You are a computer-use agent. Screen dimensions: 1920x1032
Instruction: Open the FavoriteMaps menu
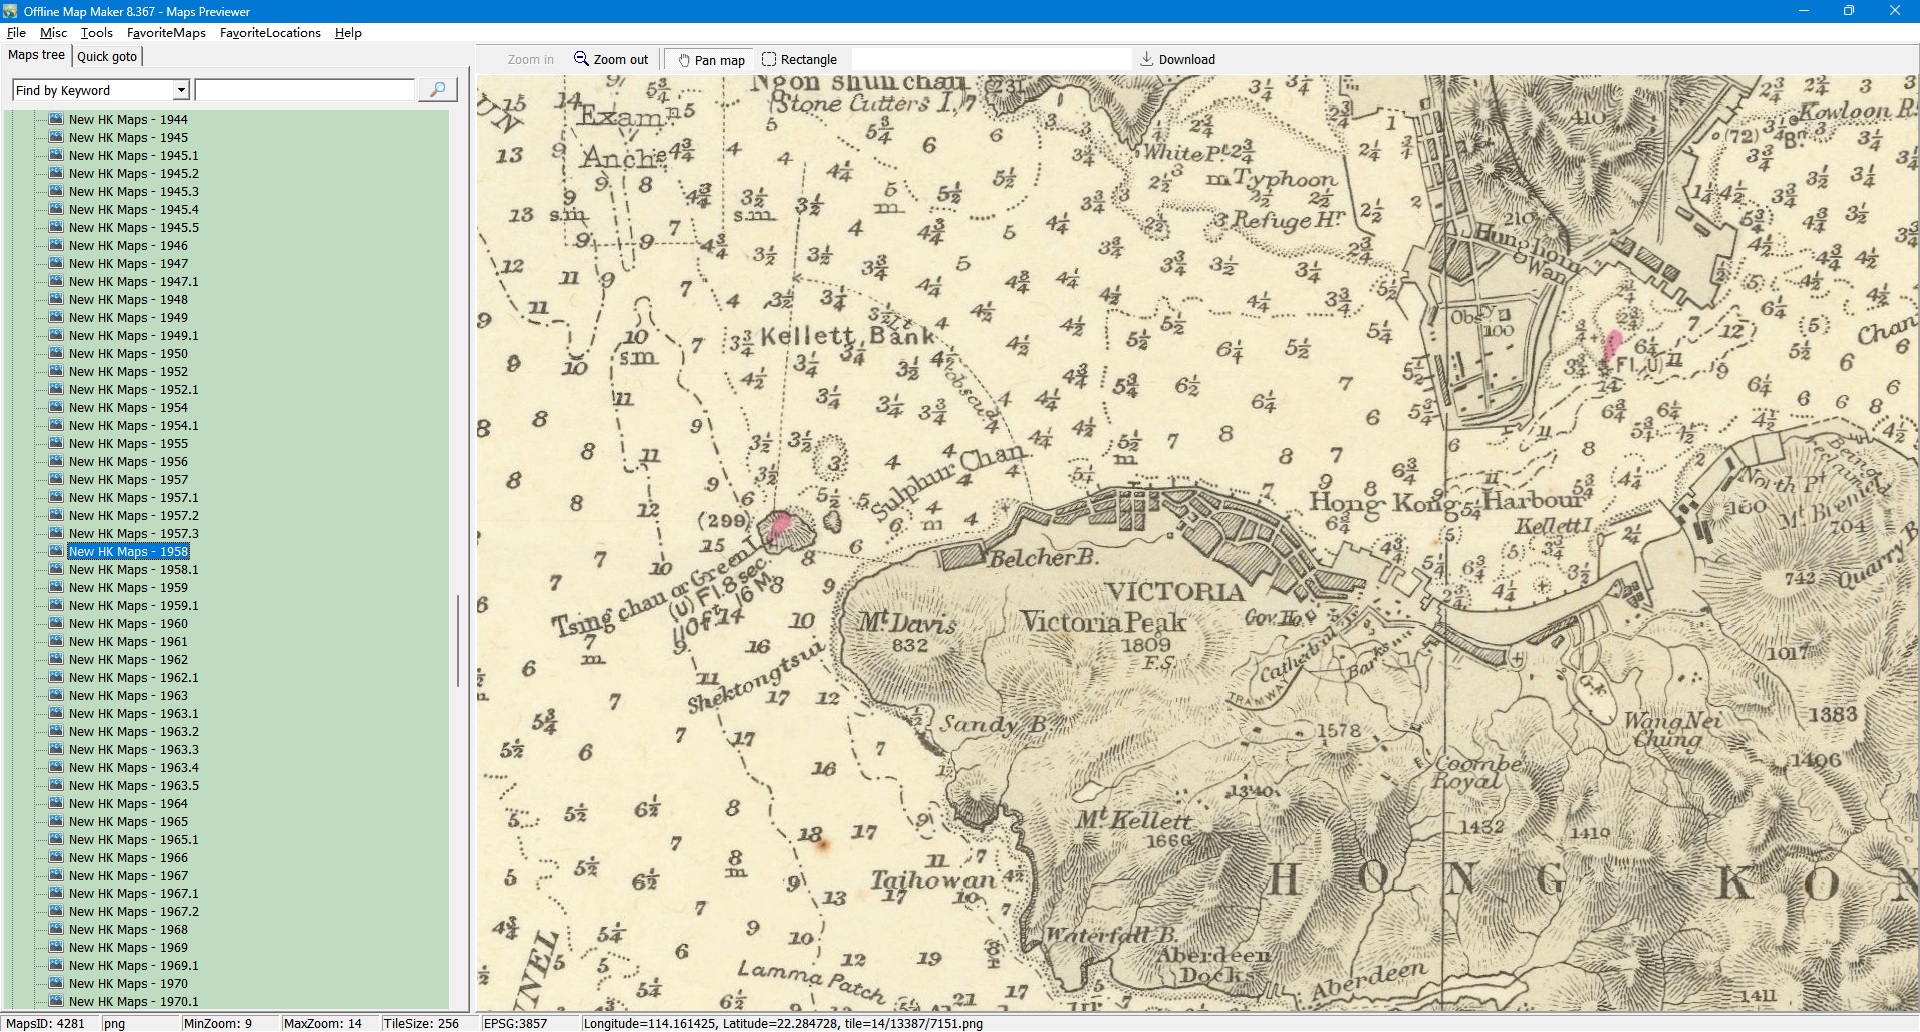coord(166,33)
